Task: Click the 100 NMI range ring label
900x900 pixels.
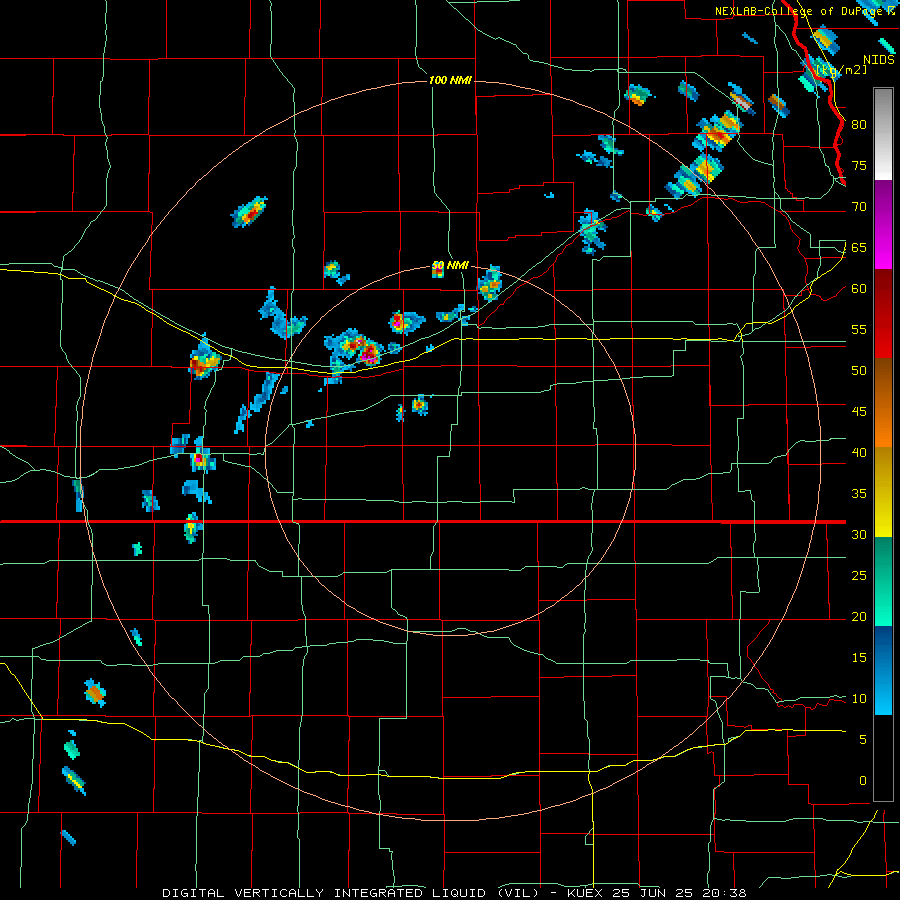Action: coord(450,80)
